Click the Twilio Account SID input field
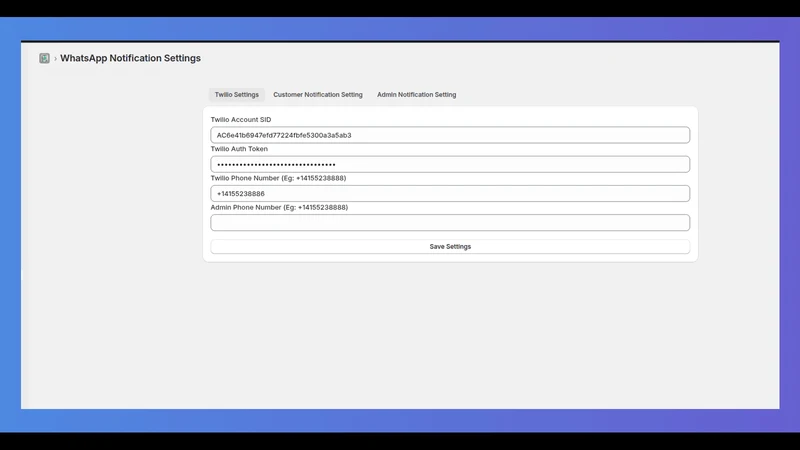The image size is (800, 450). coord(450,135)
